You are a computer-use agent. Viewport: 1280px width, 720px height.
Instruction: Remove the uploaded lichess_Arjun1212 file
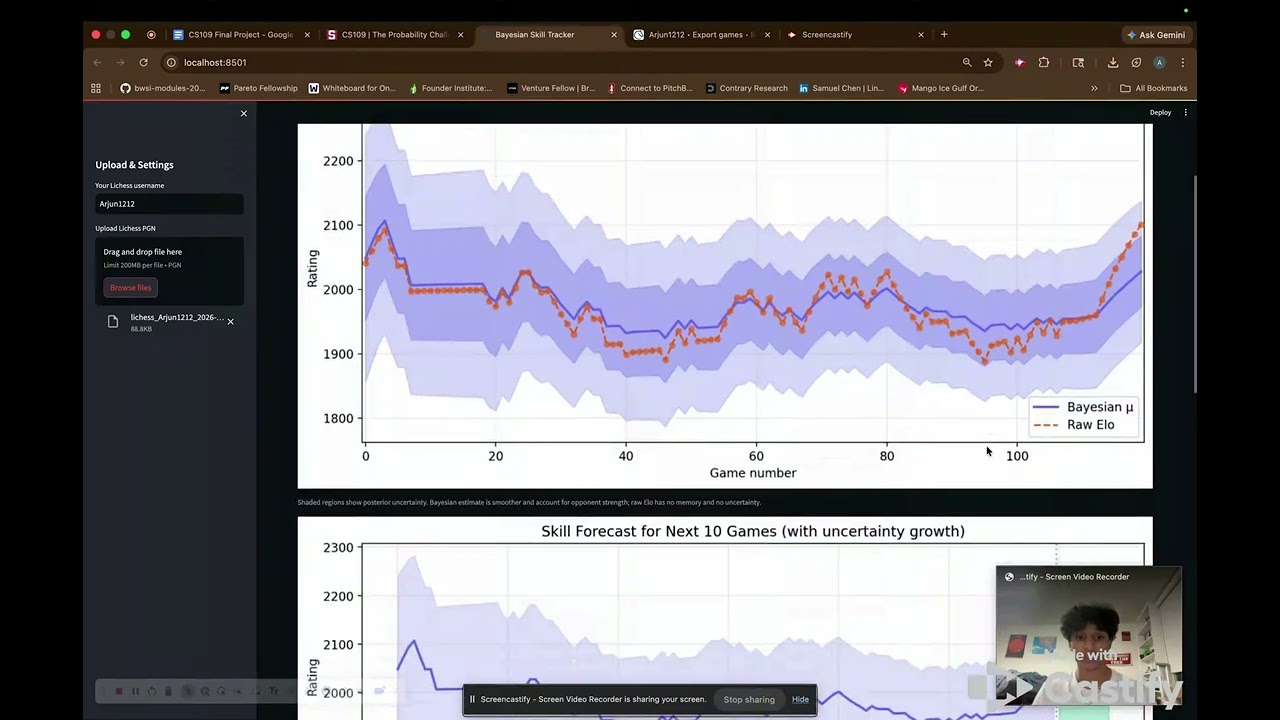pos(230,321)
